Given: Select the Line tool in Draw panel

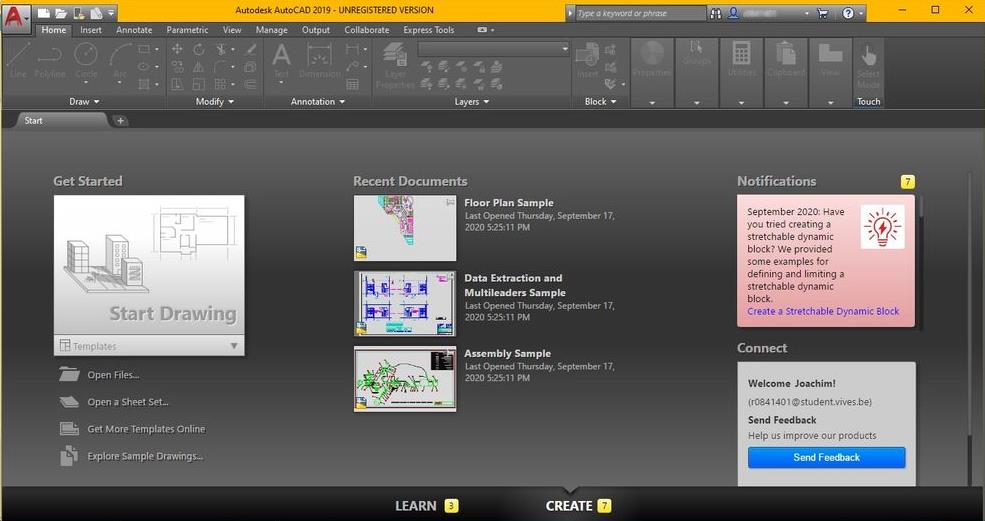Looking at the screenshot, I should click(x=18, y=58).
